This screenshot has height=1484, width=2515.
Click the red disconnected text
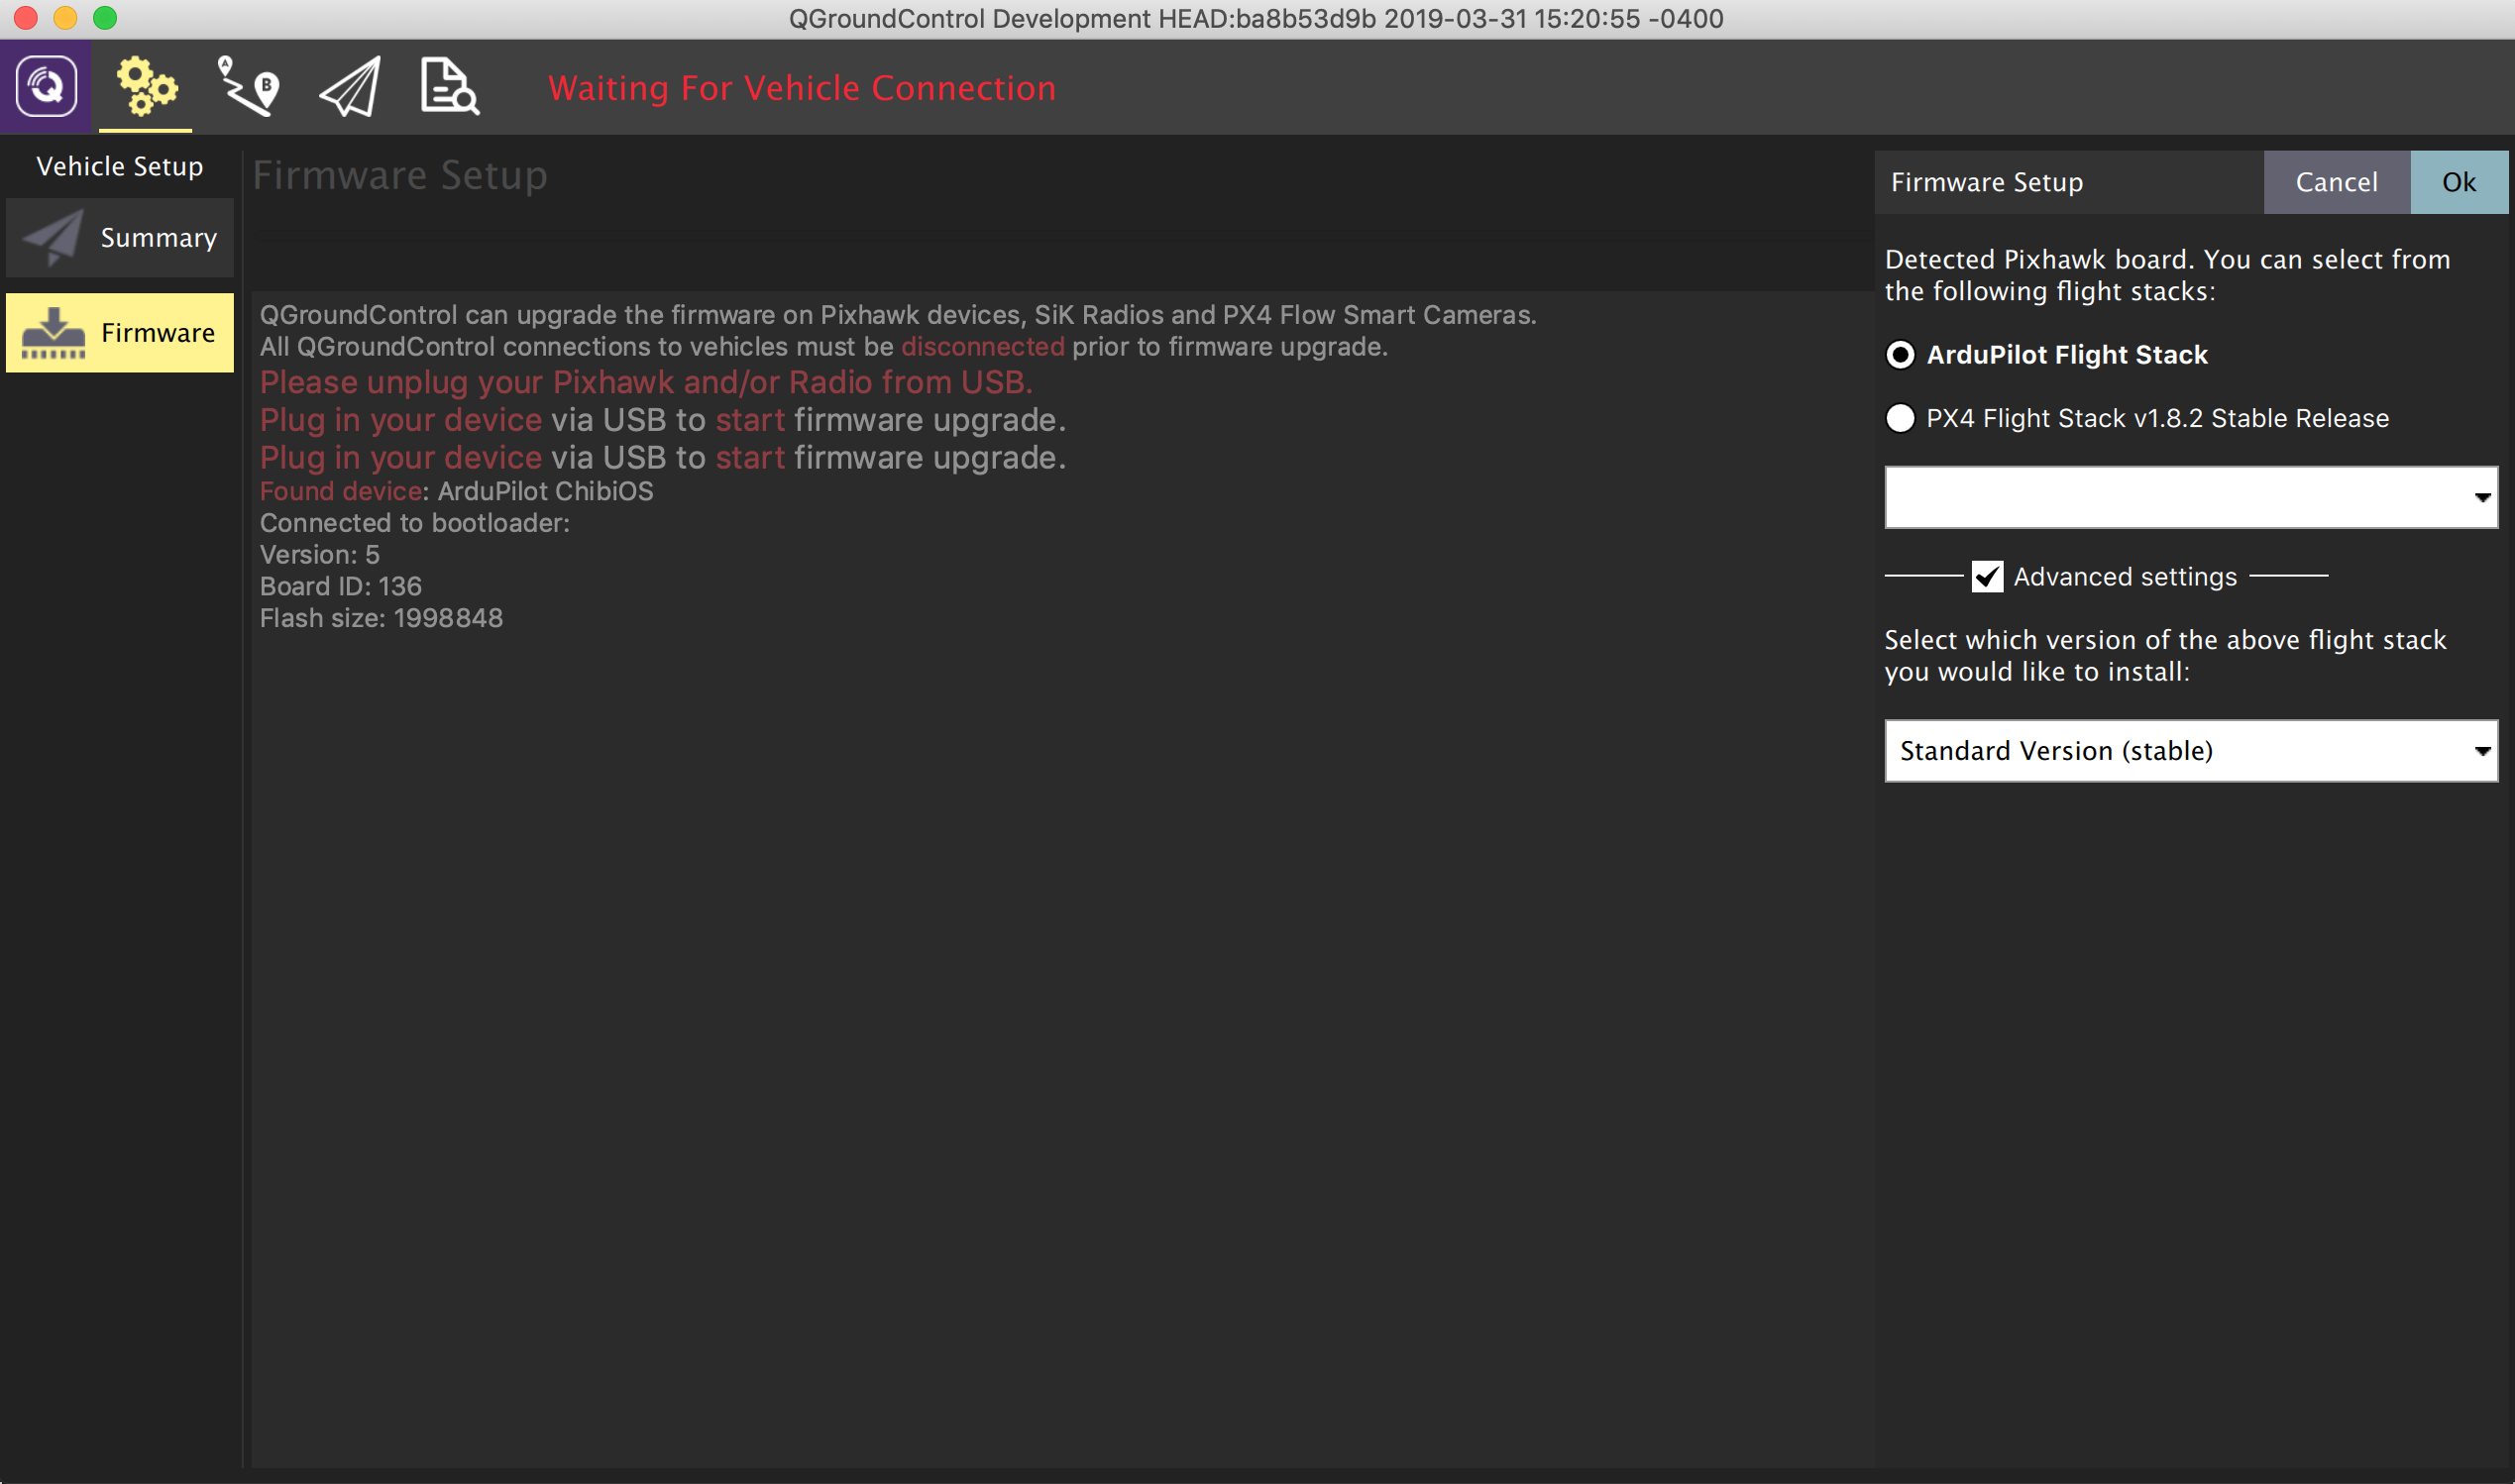click(983, 347)
